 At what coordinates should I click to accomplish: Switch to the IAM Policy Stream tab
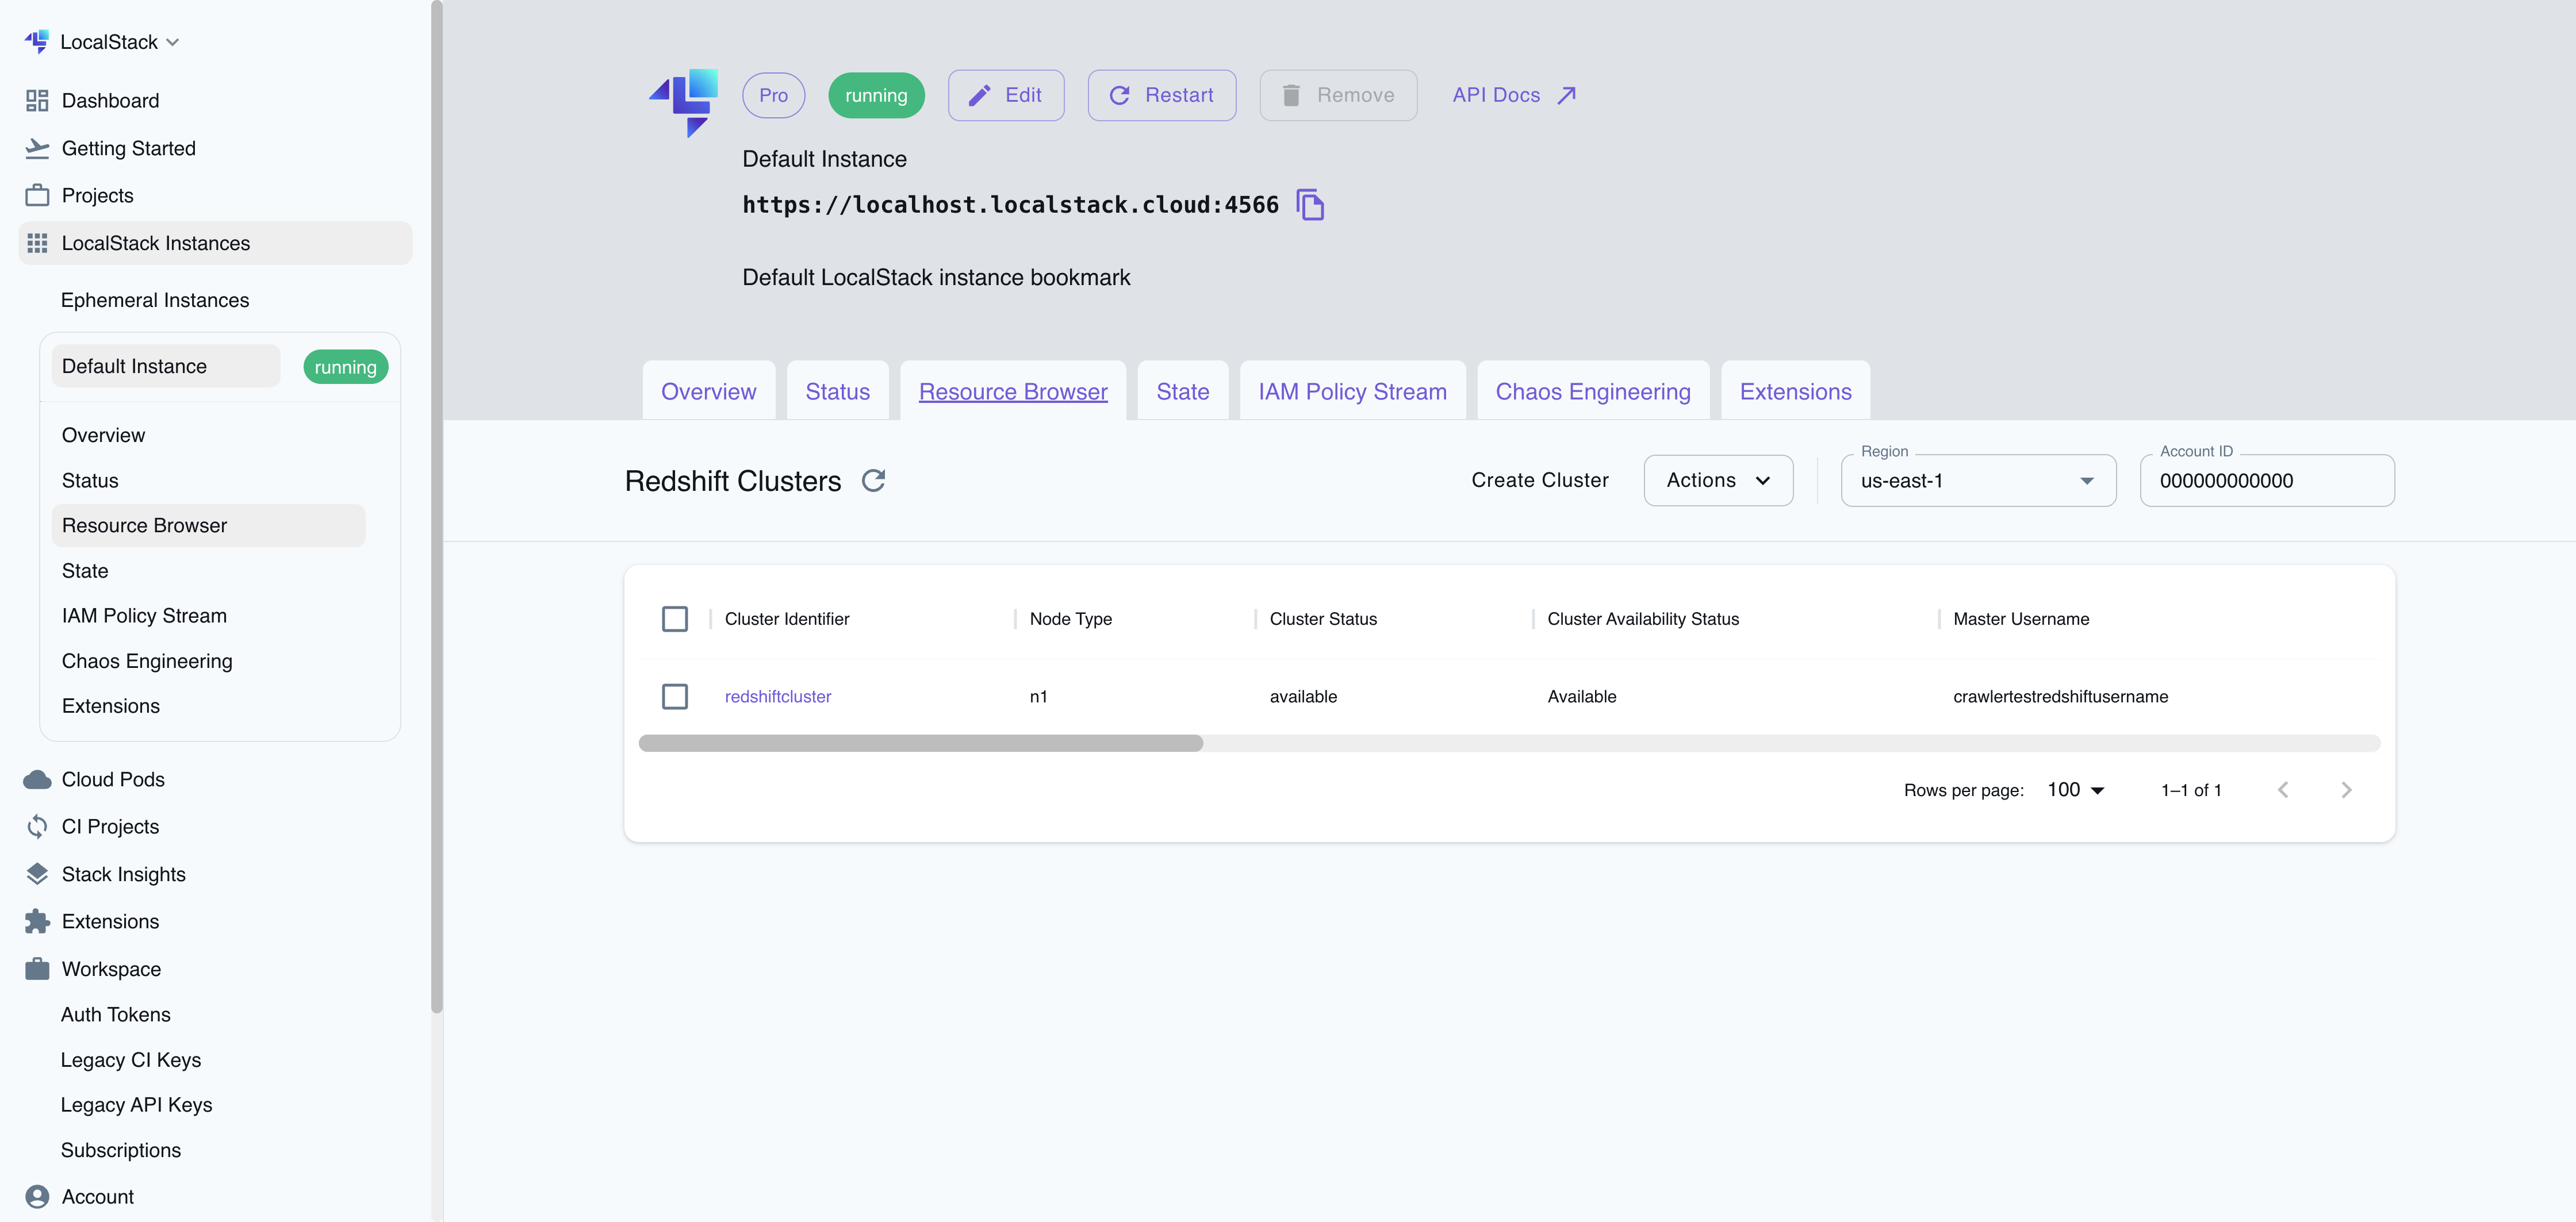pyautogui.click(x=1352, y=391)
